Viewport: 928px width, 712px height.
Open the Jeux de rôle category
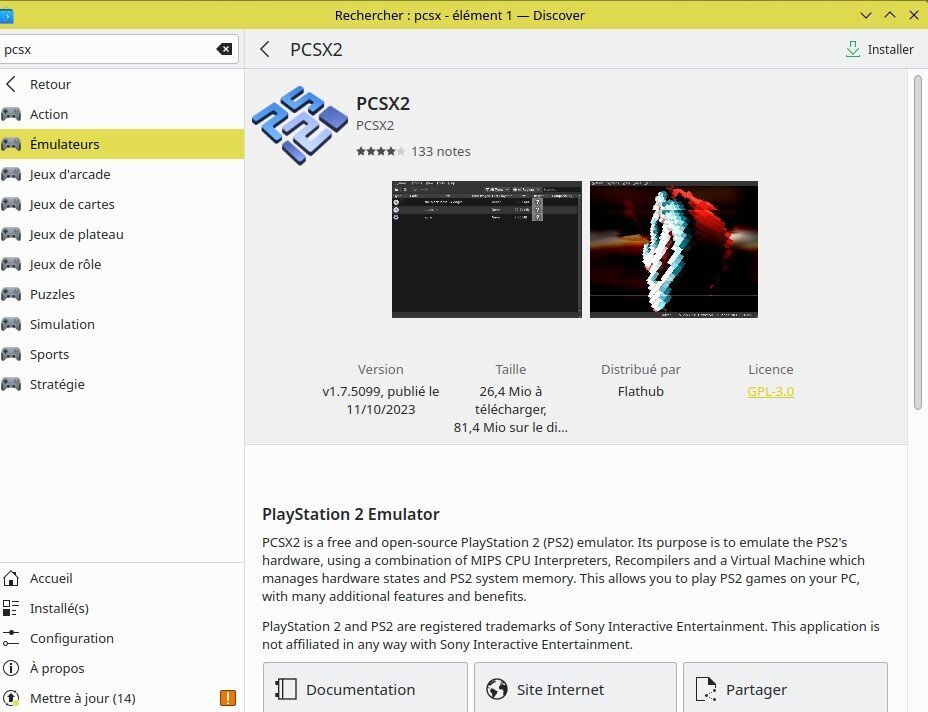pos(121,264)
